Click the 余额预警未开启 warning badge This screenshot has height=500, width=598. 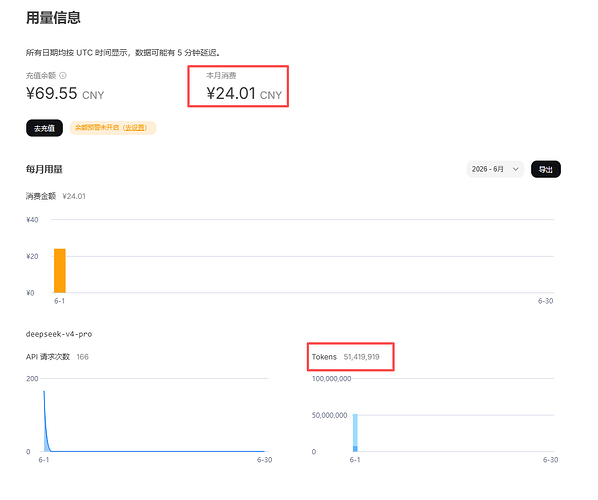tap(113, 128)
